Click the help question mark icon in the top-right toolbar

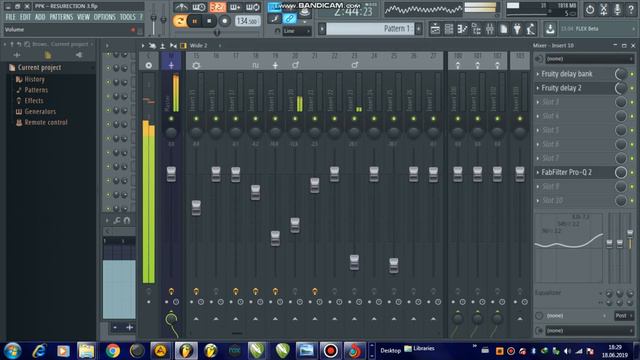(631, 9)
